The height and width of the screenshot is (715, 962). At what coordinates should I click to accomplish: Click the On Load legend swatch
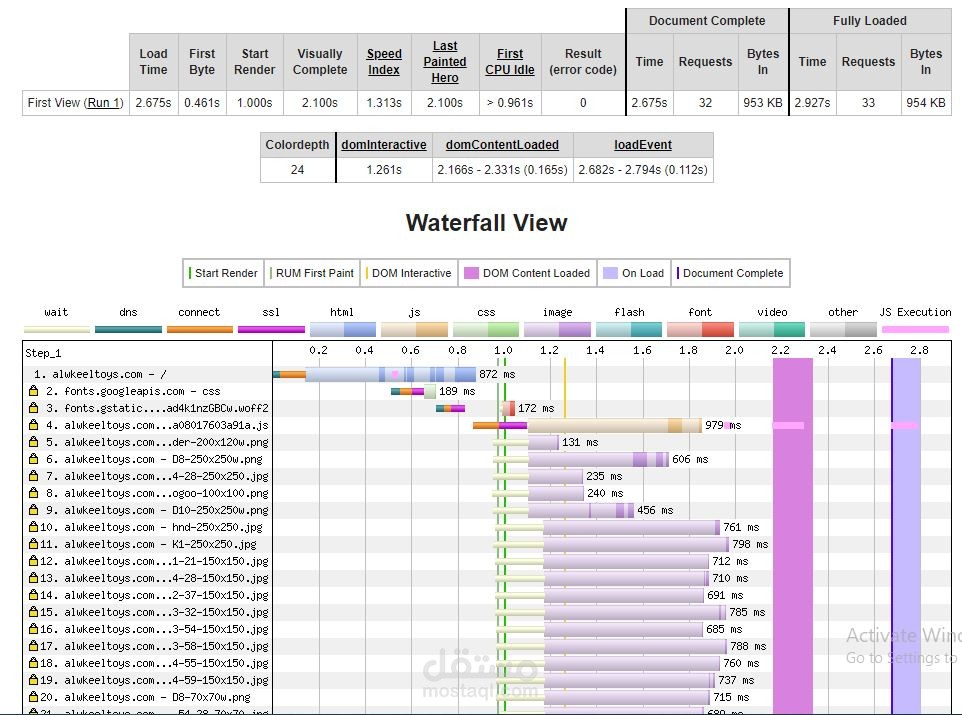tap(610, 273)
